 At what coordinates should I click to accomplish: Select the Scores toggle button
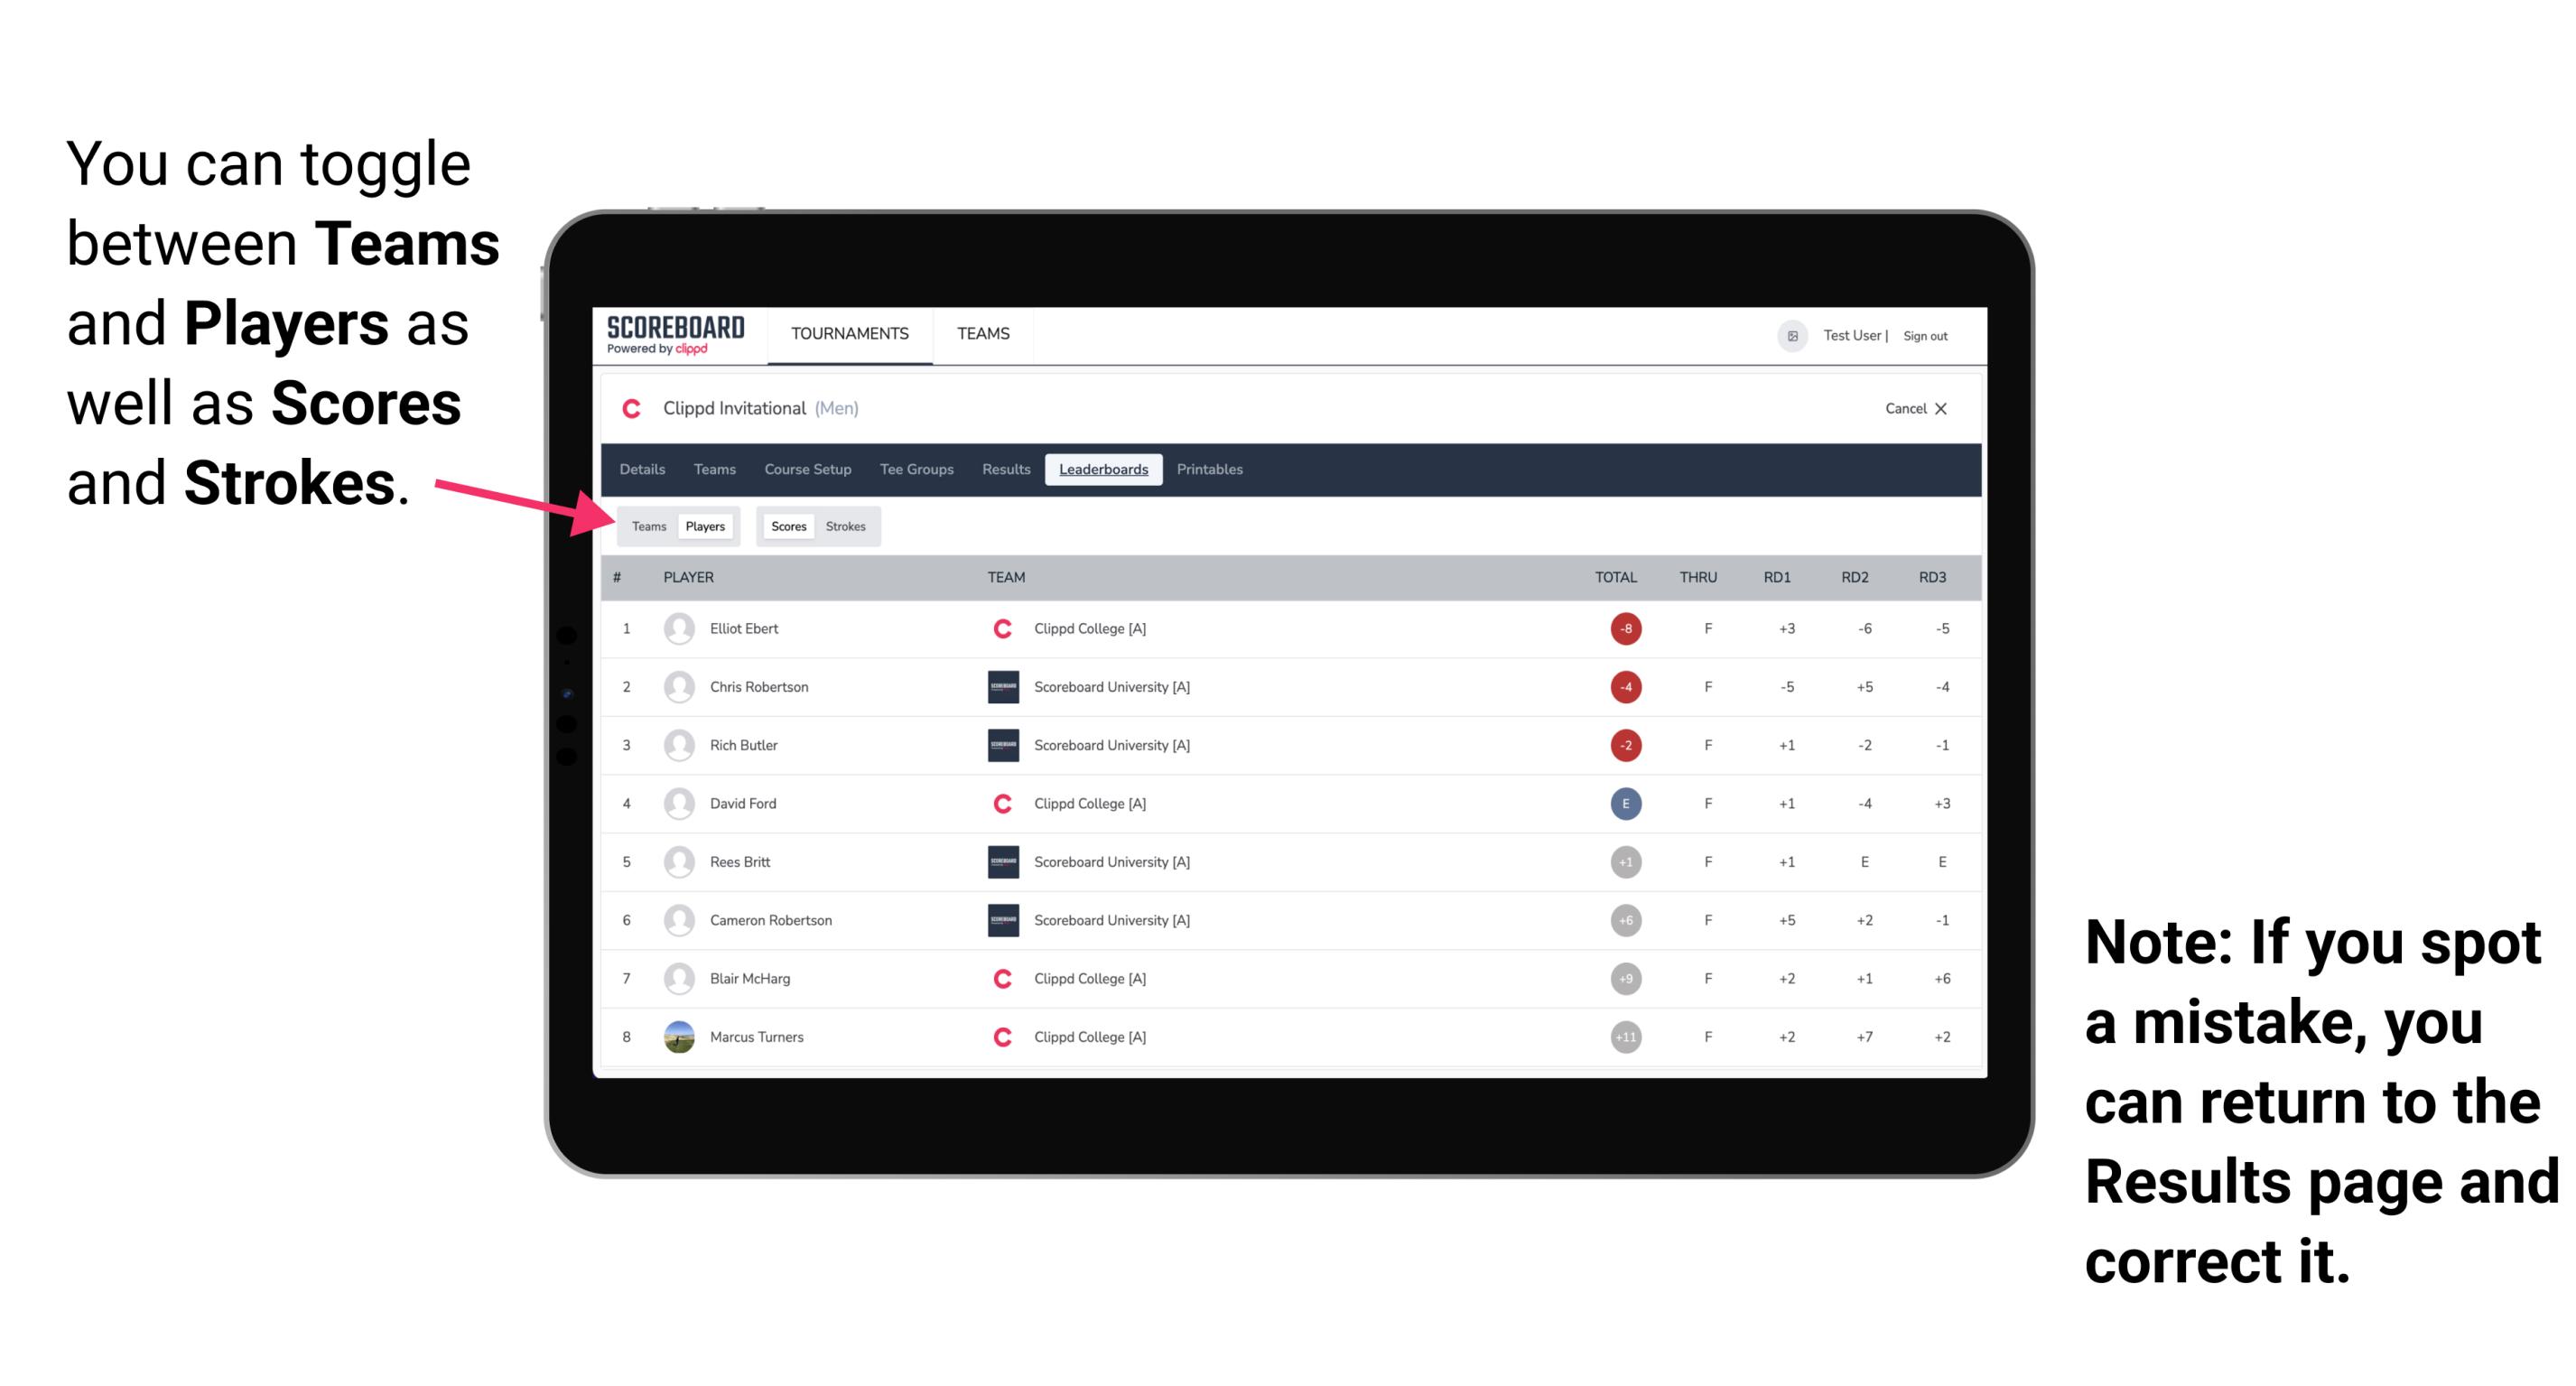788,526
